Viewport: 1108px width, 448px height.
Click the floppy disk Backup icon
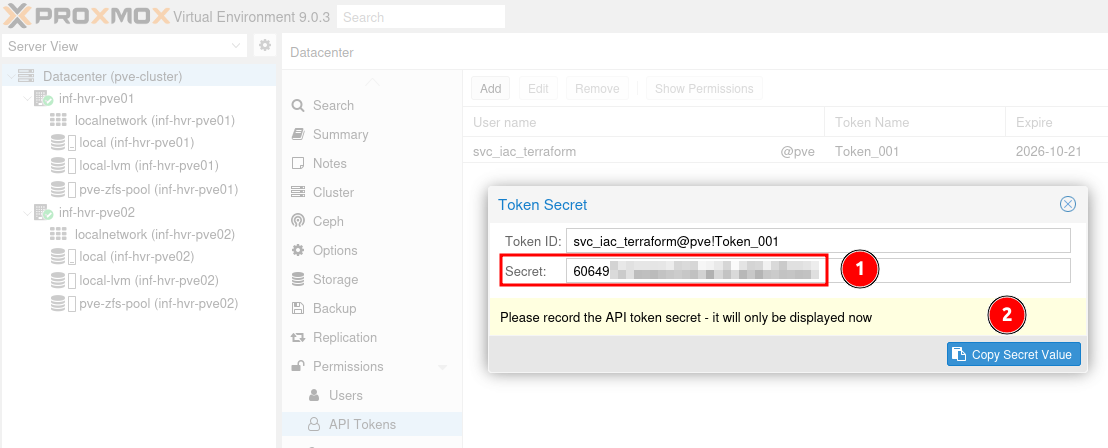coord(298,308)
